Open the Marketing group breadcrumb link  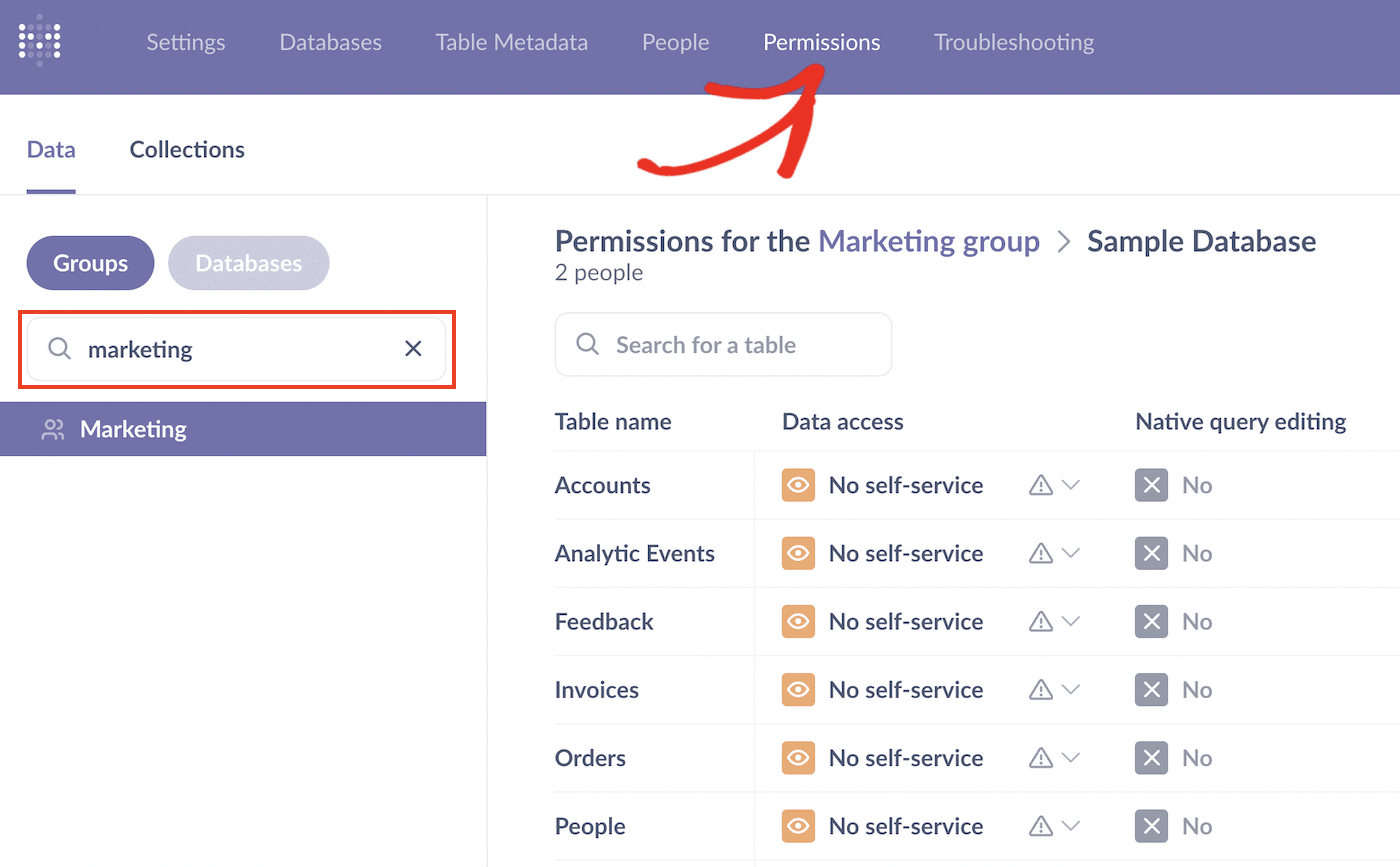928,240
